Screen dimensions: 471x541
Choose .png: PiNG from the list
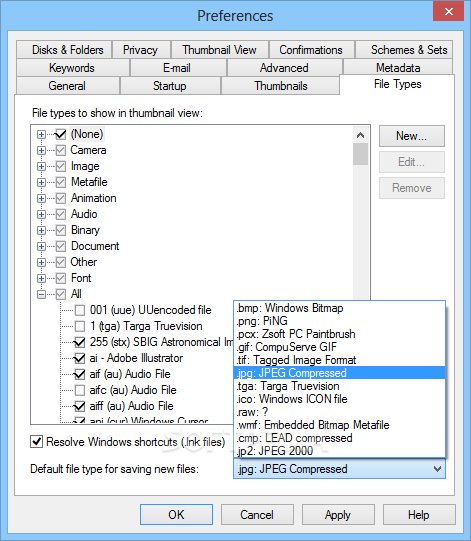[340, 321]
